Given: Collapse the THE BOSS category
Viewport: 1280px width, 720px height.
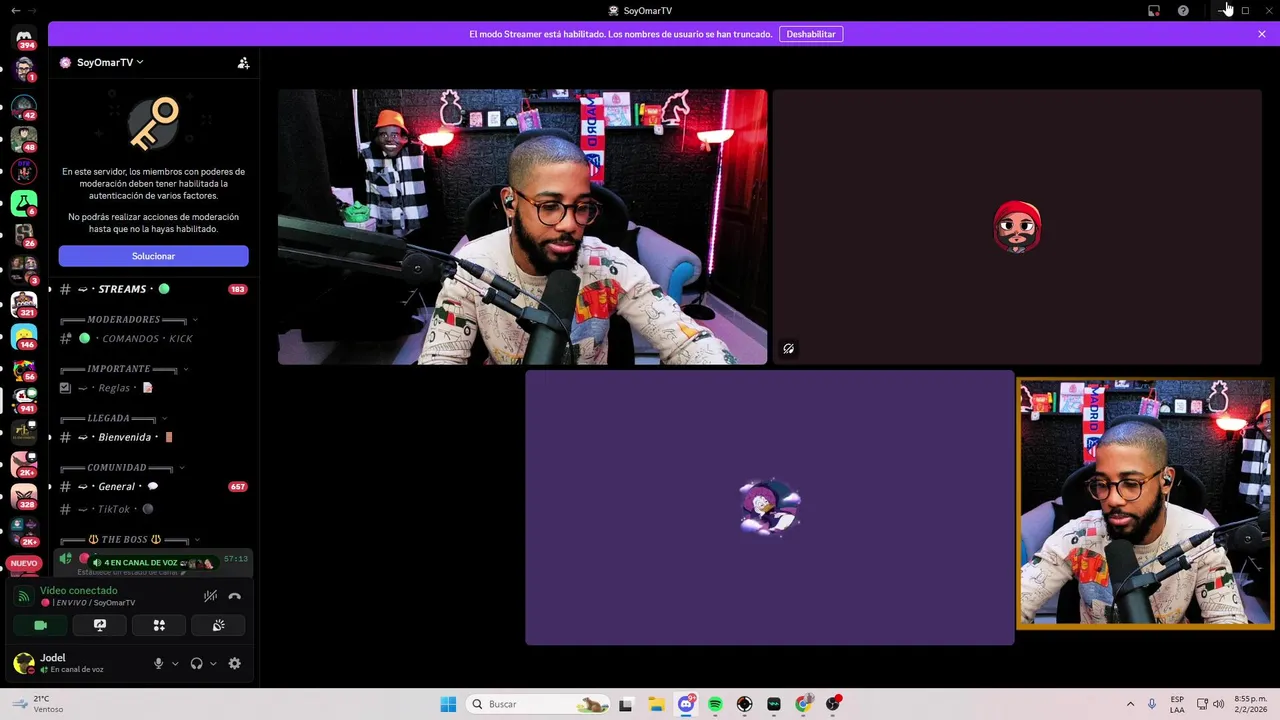Looking at the screenshot, I should 130,540.
